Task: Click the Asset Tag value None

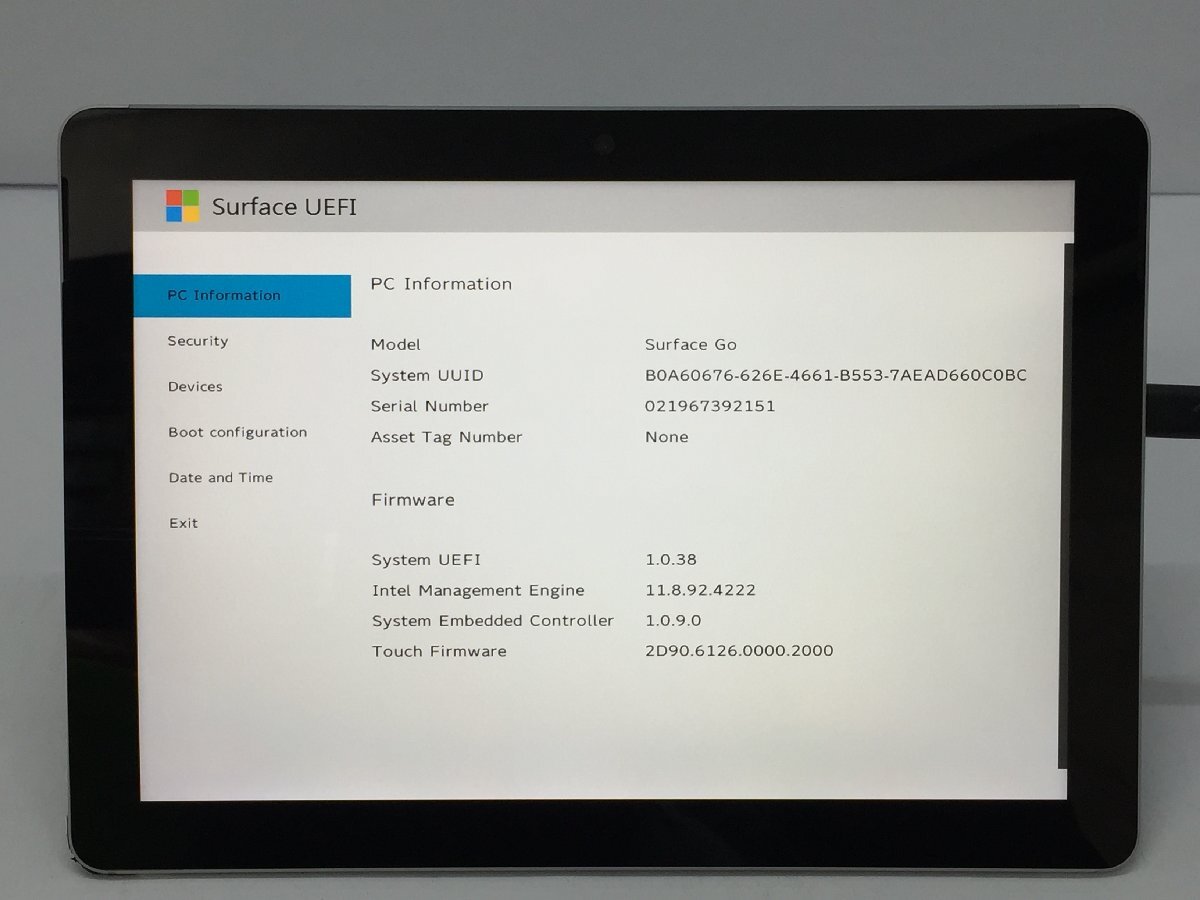Action: pyautogui.click(x=667, y=437)
